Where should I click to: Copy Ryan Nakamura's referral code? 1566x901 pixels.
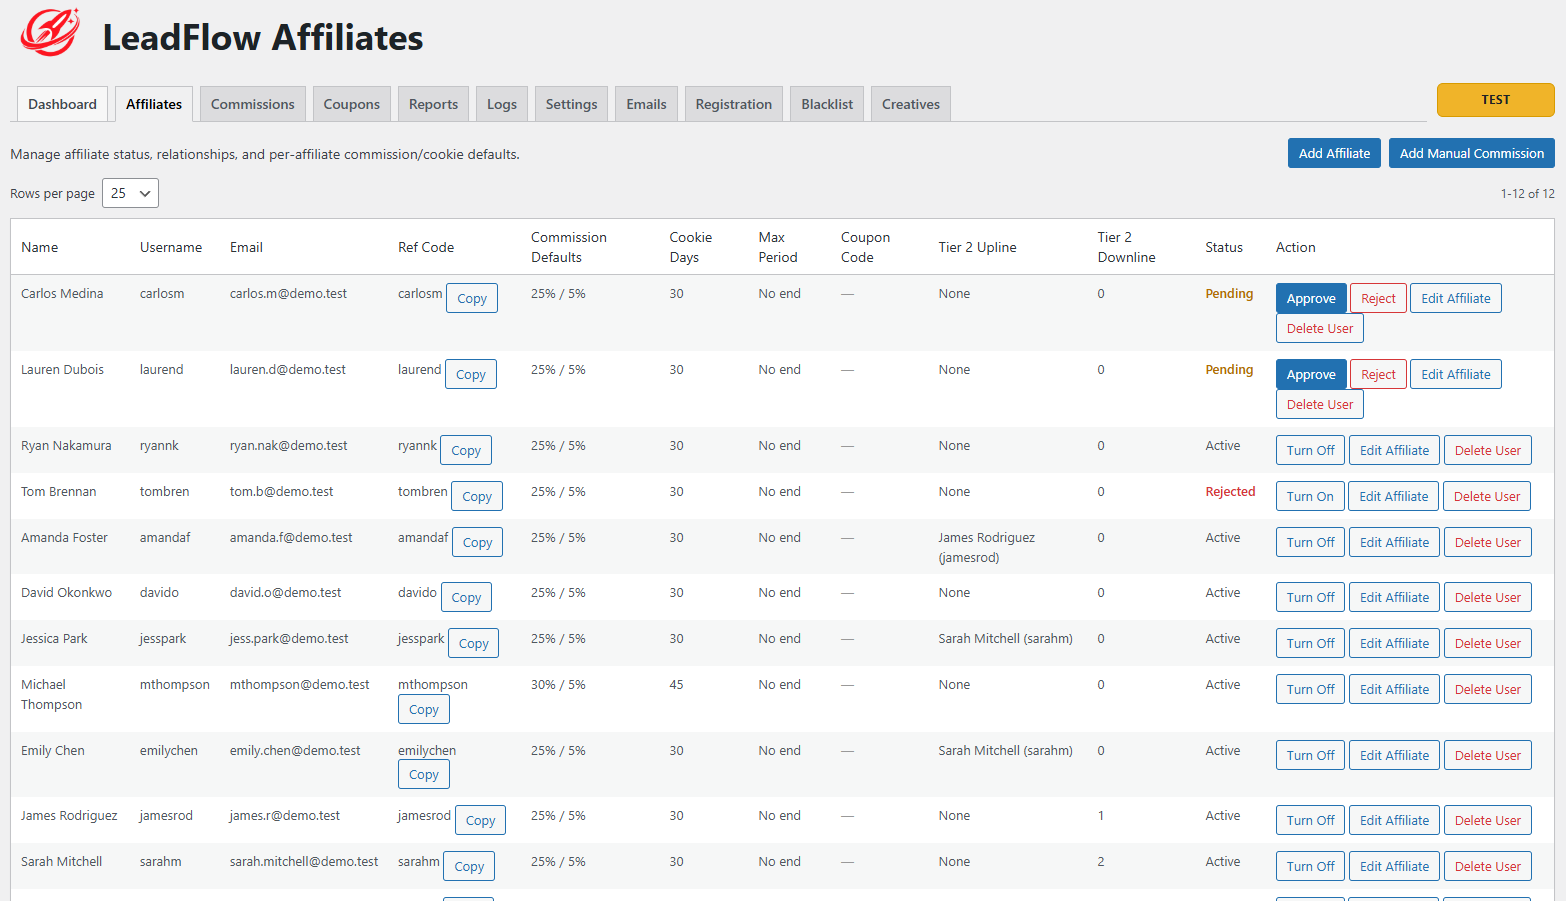tap(466, 450)
